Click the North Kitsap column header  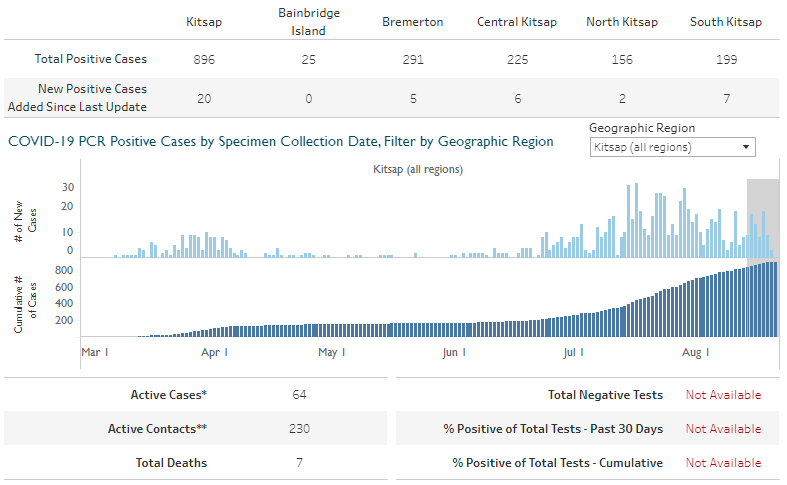click(x=621, y=22)
